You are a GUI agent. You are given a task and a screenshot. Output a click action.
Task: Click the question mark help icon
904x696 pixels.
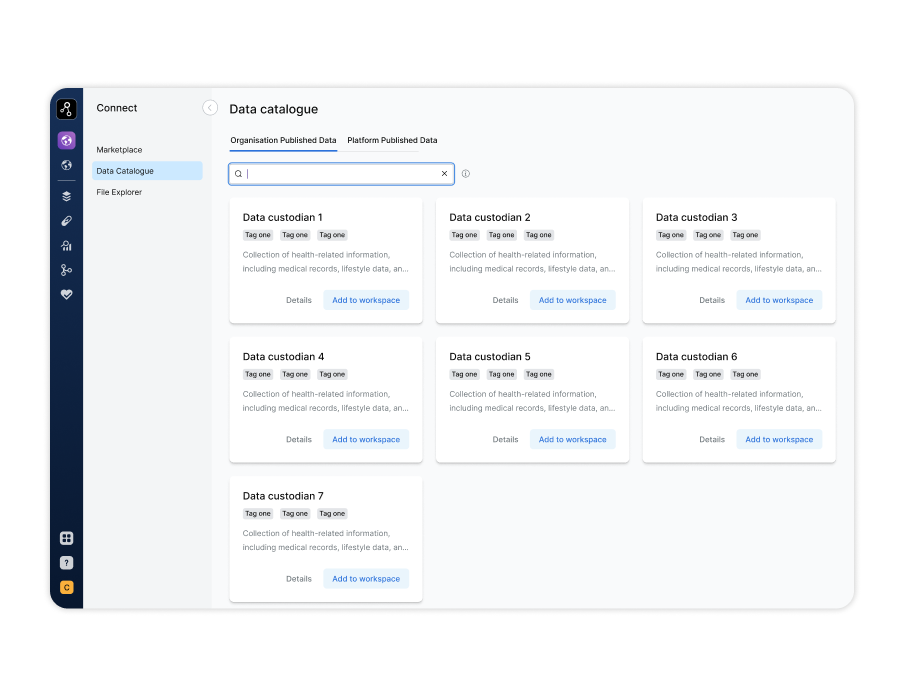[66, 563]
